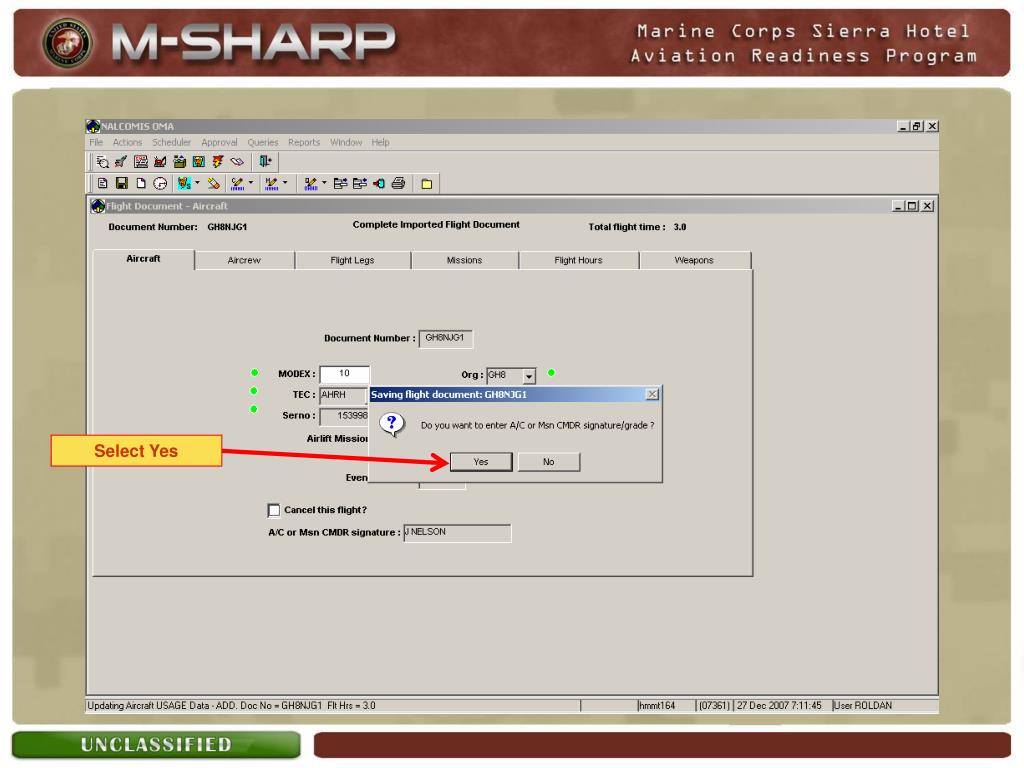Click the cyan S toolbar icon
Screen dimensions: 1024x768
[x=184, y=184]
